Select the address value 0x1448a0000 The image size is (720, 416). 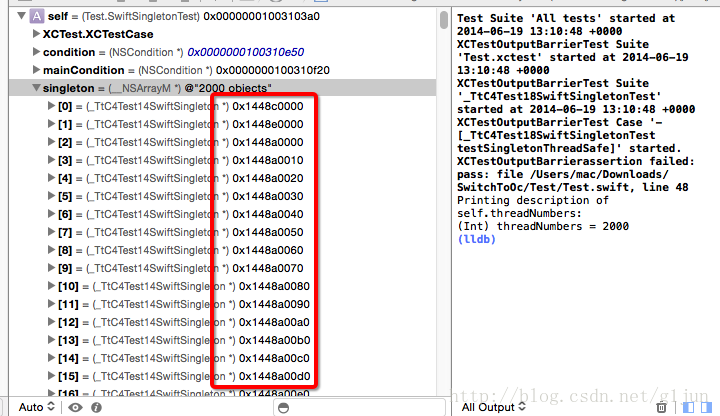(x=268, y=142)
